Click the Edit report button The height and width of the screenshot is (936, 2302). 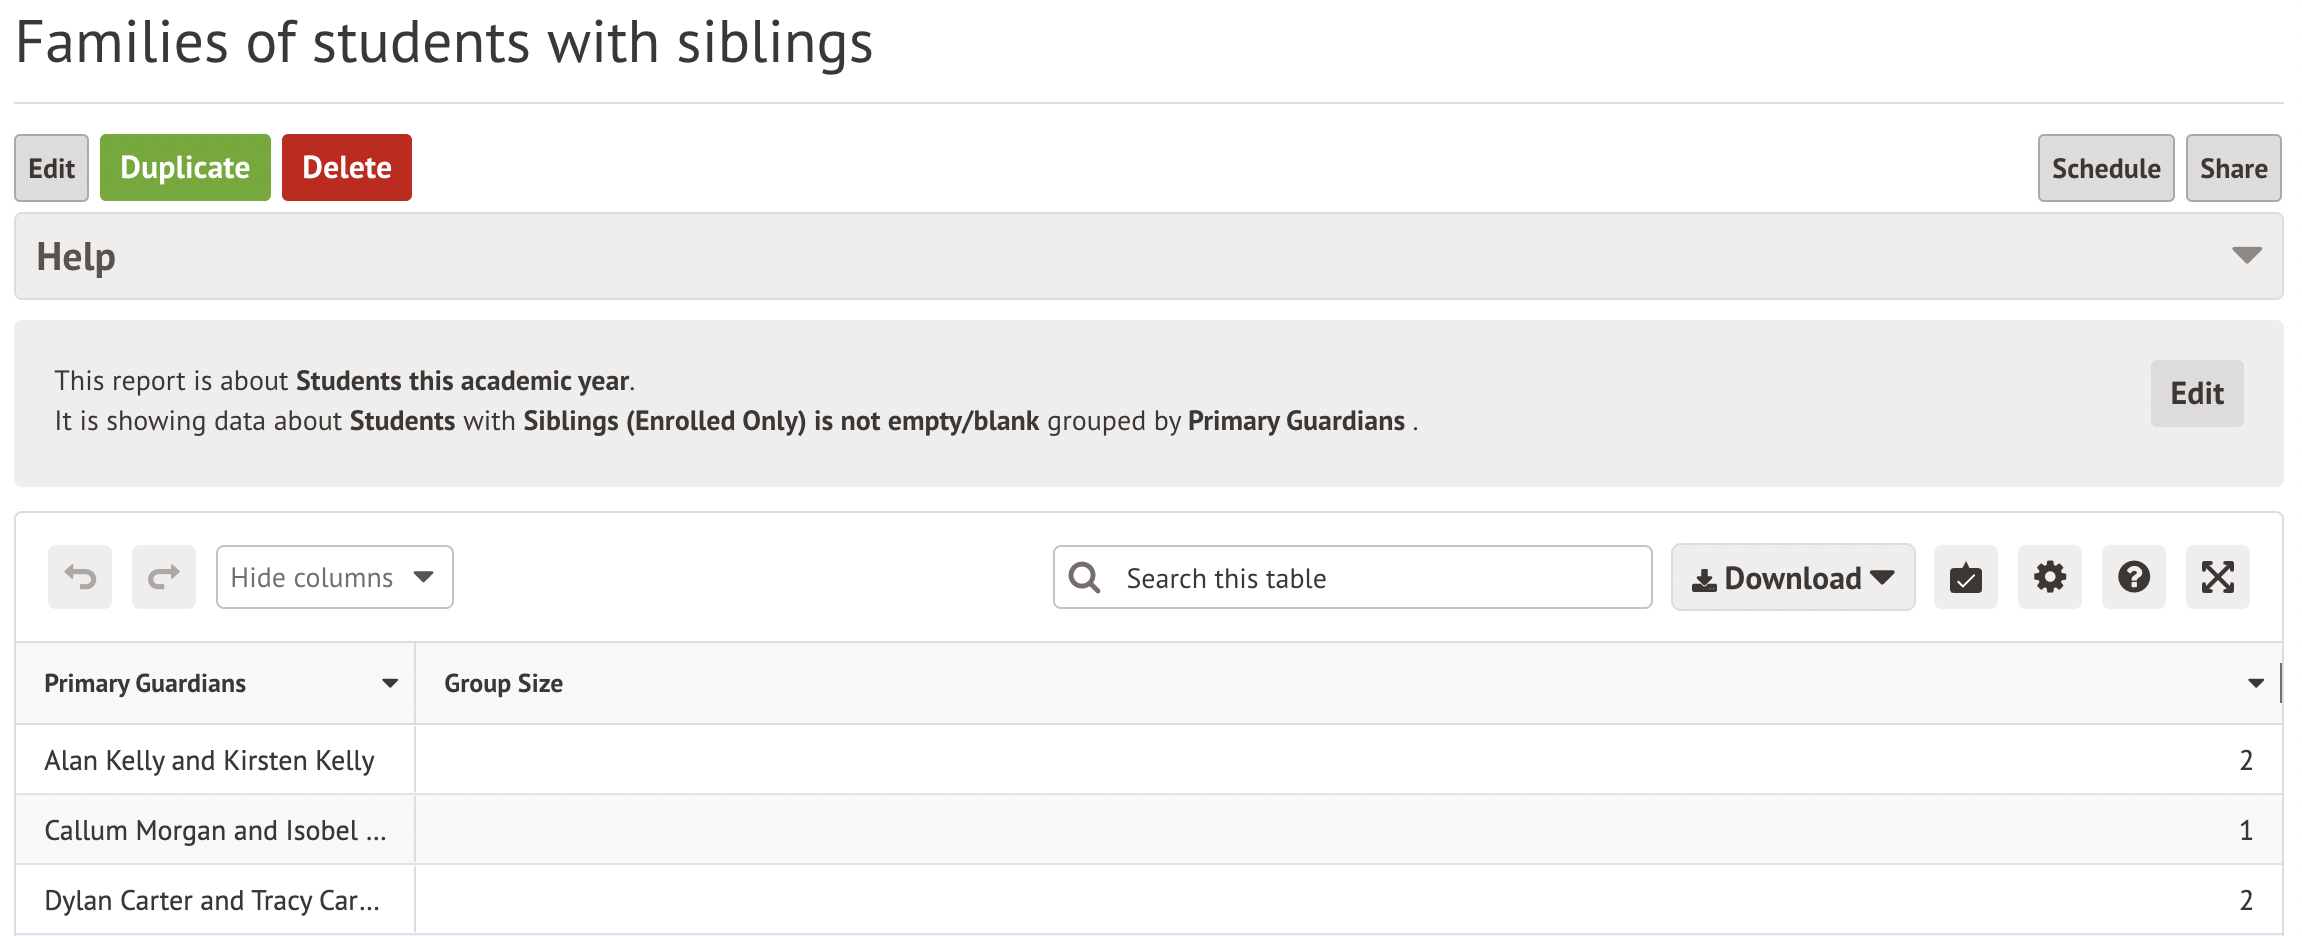point(51,168)
